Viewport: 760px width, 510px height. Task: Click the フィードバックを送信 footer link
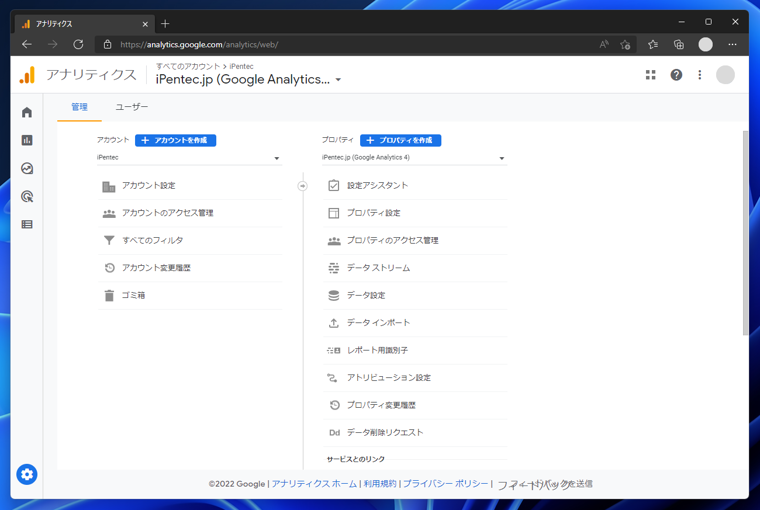545,484
